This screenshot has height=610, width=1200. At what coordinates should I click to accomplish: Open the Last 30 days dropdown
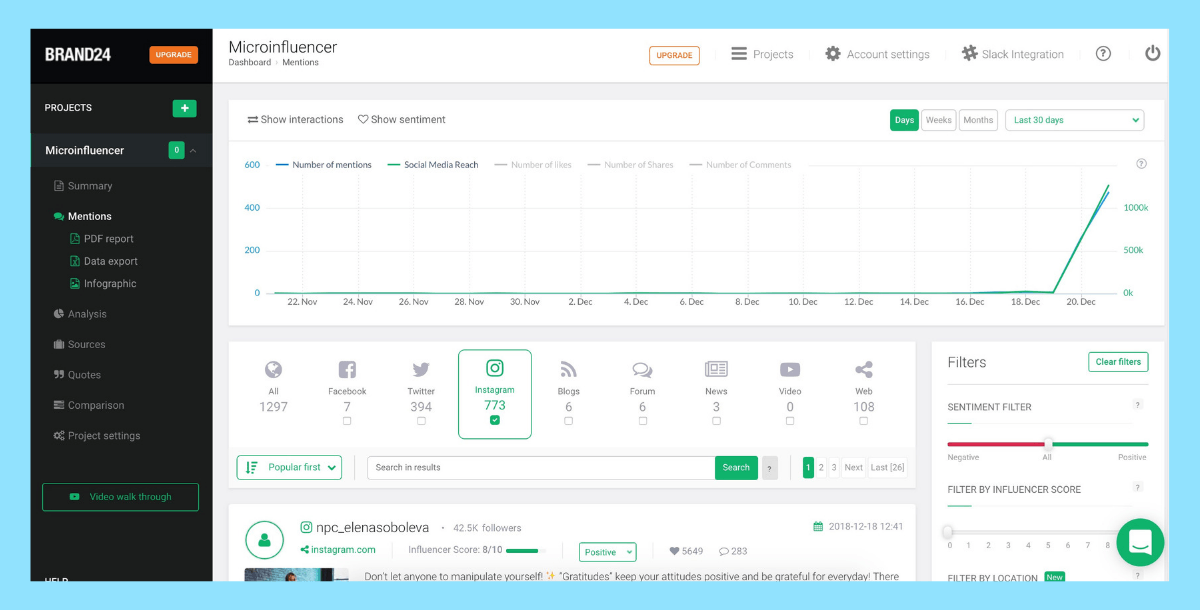tap(1074, 120)
